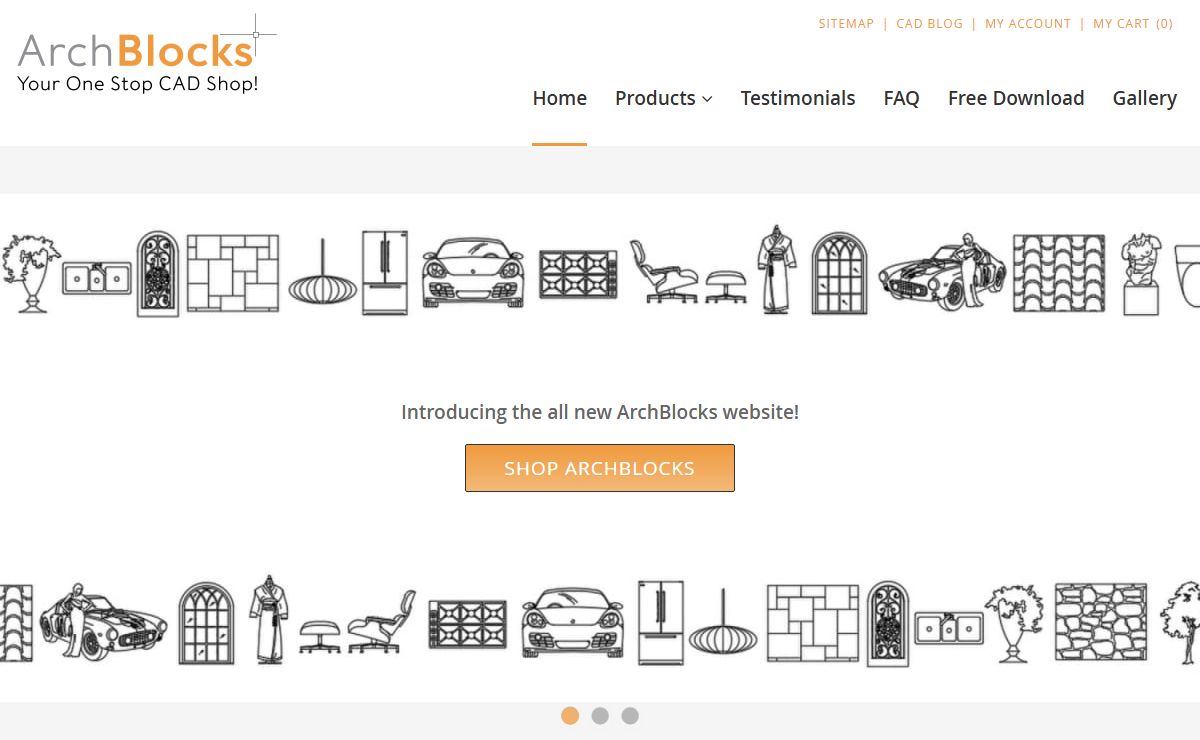1200x740 pixels.
Task: Select the first orange slider dot
Action: tap(570, 716)
